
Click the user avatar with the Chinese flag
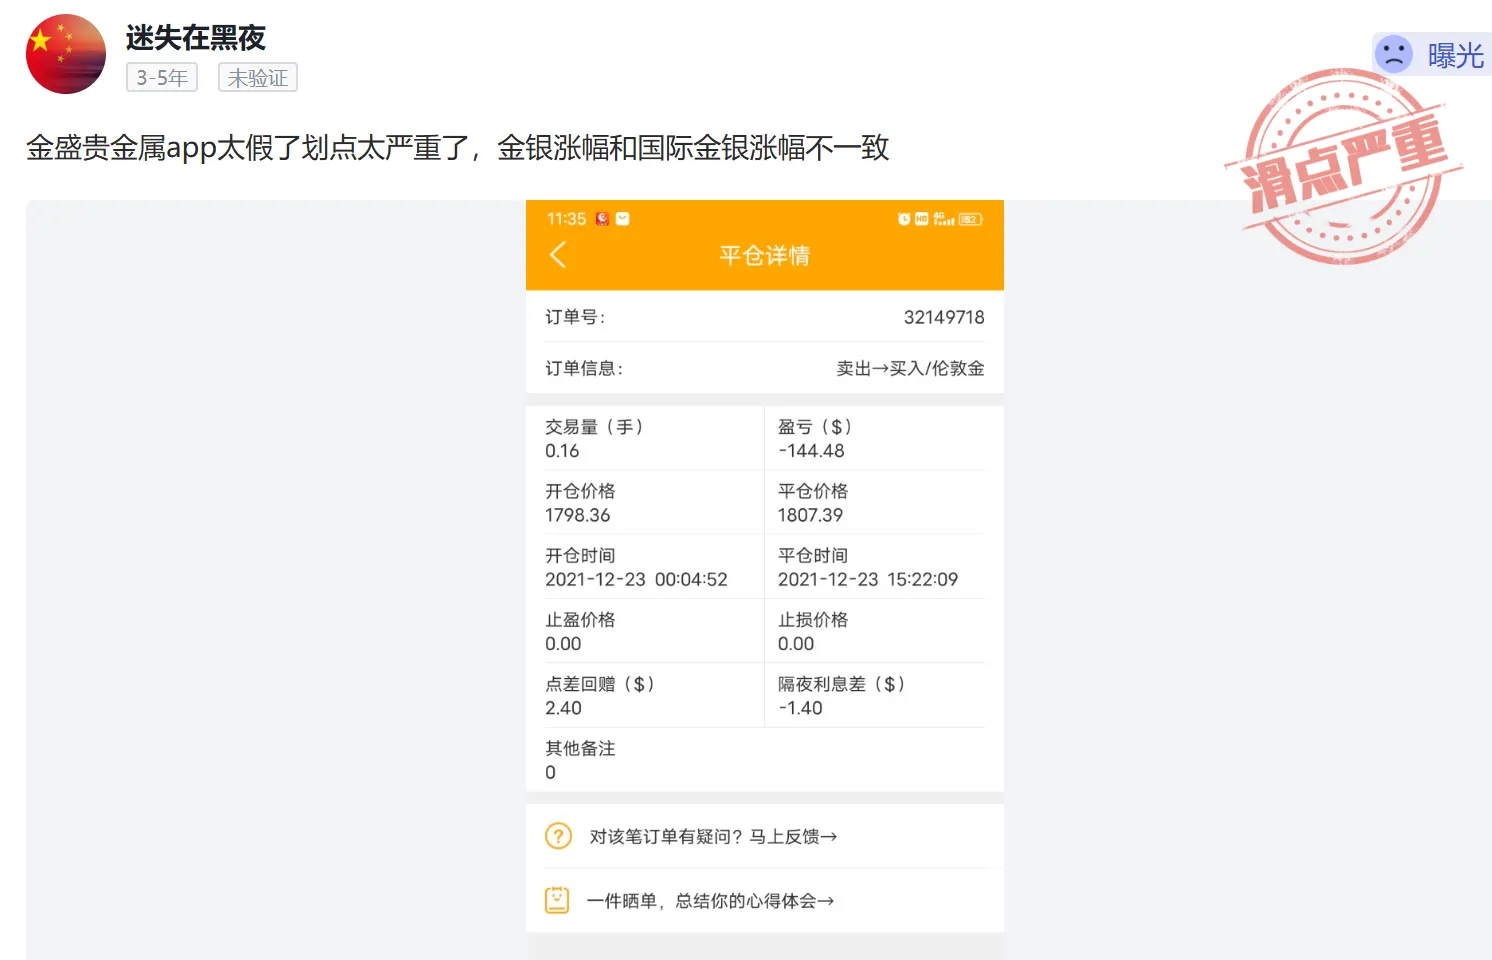coord(66,54)
